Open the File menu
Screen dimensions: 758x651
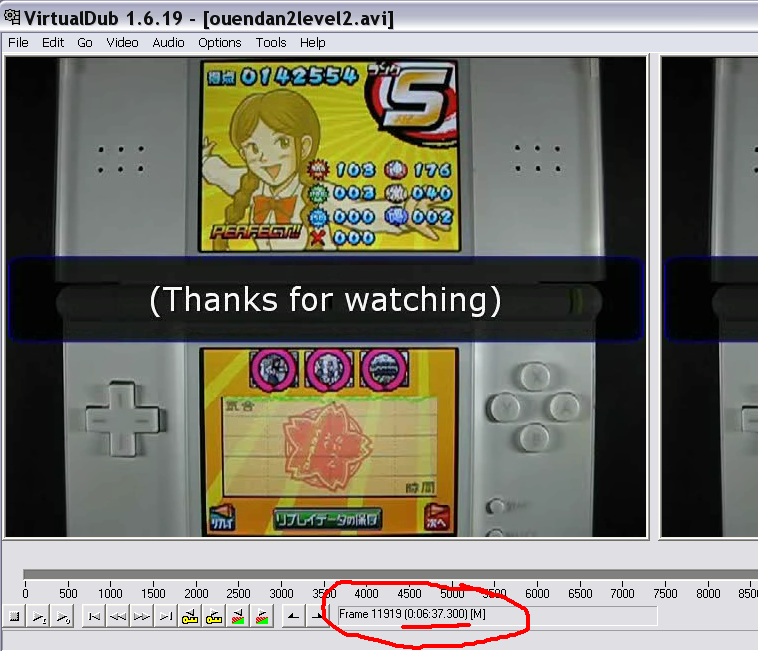pos(18,43)
